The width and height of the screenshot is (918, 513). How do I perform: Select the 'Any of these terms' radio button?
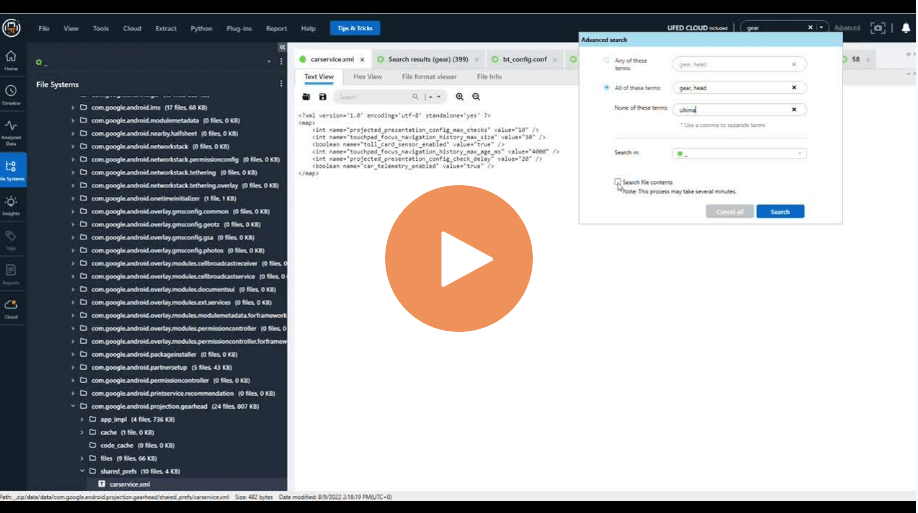[x=606, y=61]
